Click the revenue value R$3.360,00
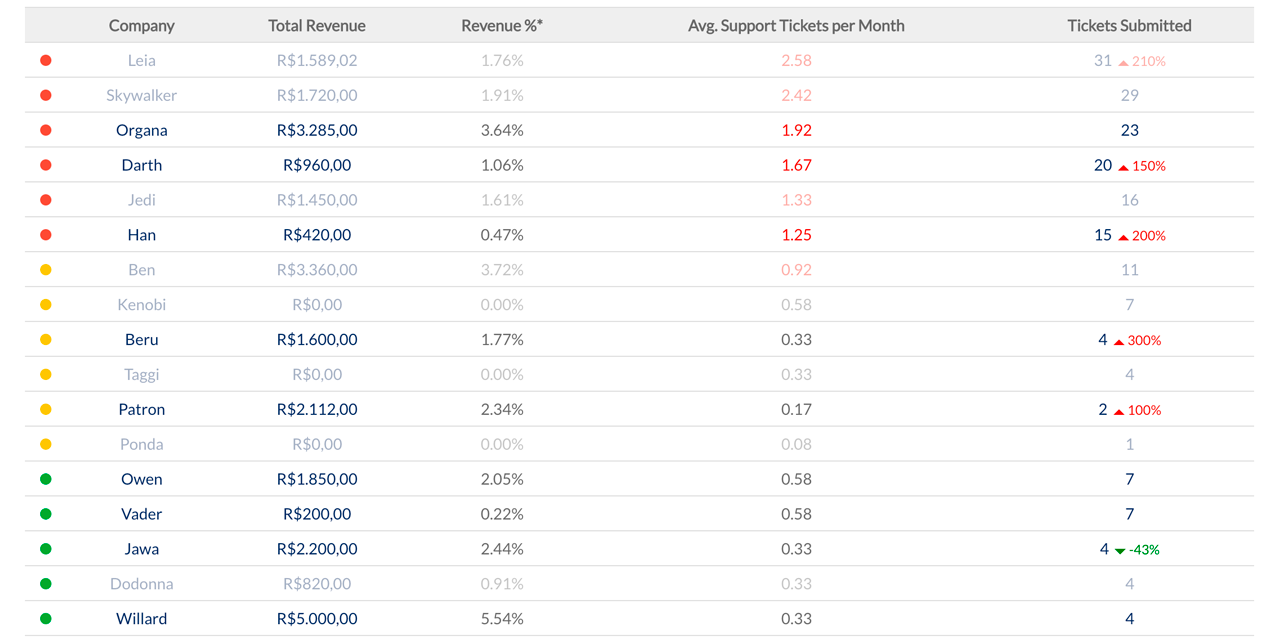 click(317, 270)
